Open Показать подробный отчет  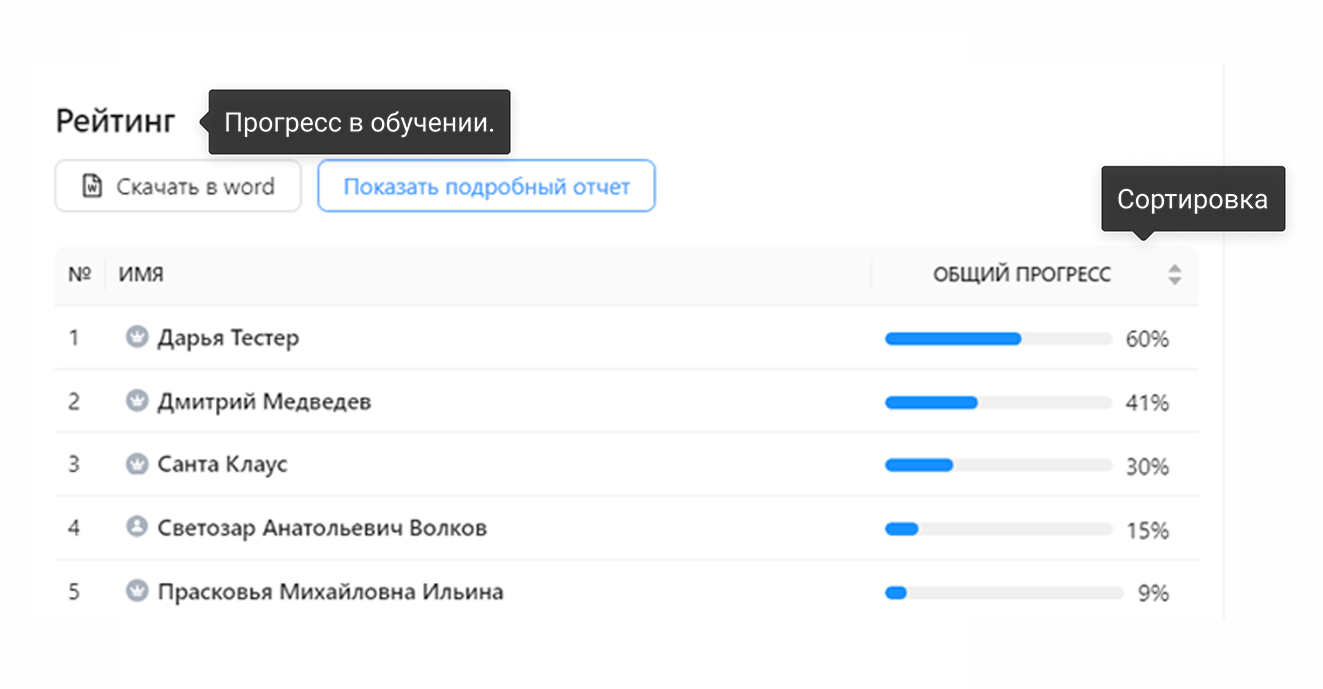click(486, 186)
